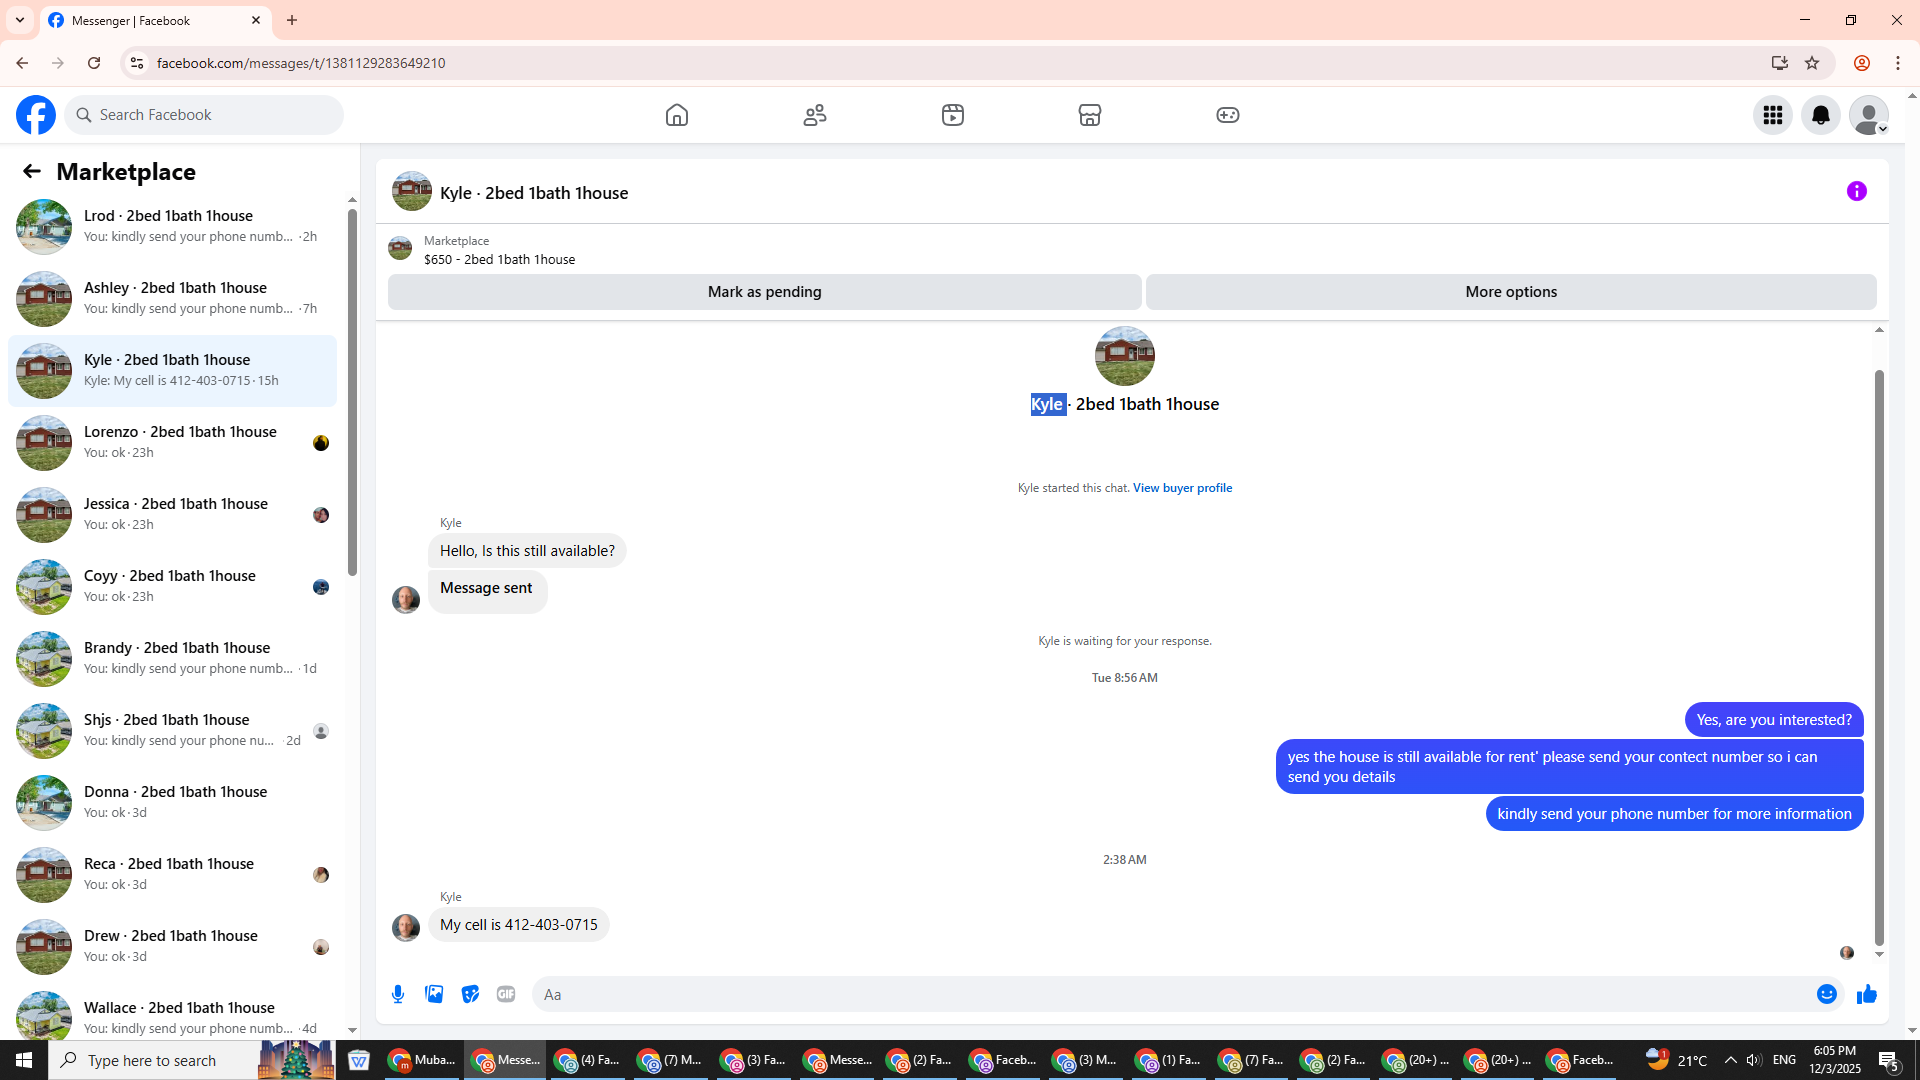The height and width of the screenshot is (1080, 1920).
Task: Open Shjs 2bed 1bath 1house conversation
Action: click(172, 730)
